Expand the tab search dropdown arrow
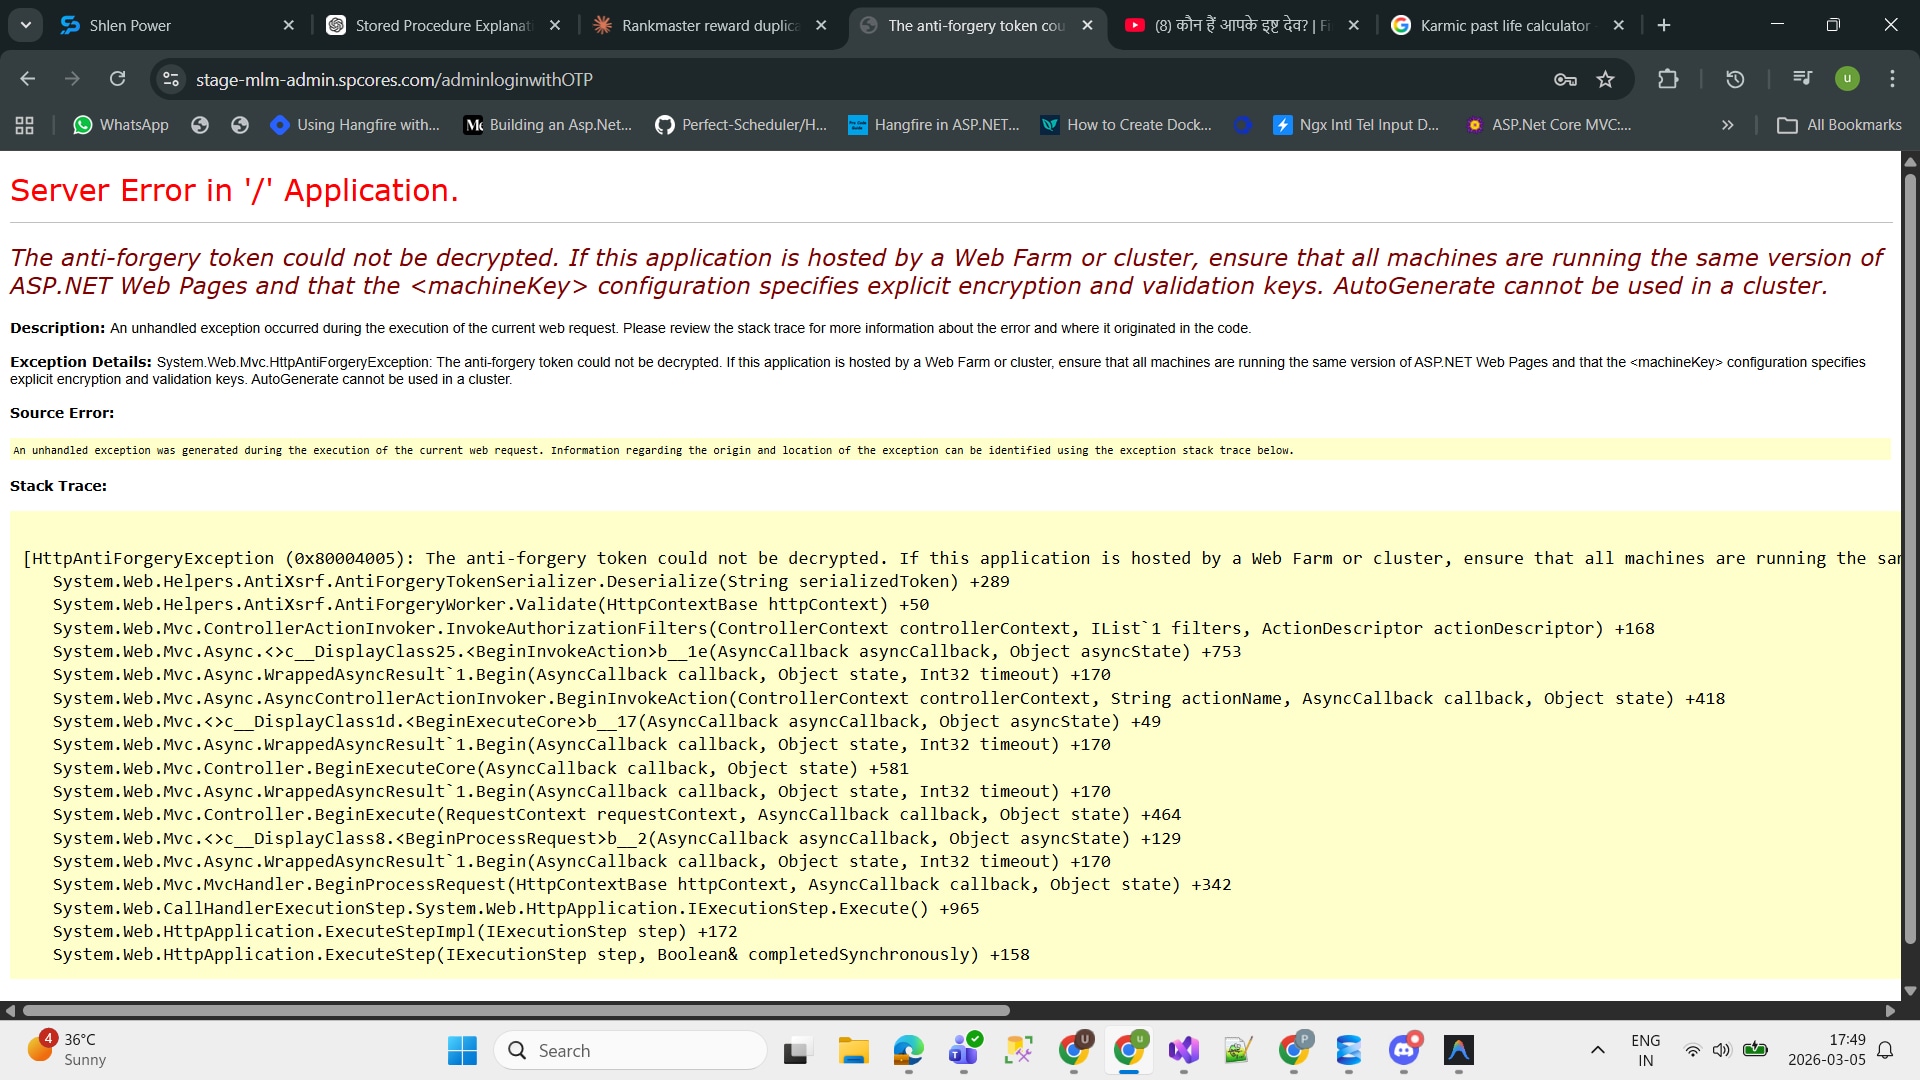The image size is (1920, 1080). (25, 25)
